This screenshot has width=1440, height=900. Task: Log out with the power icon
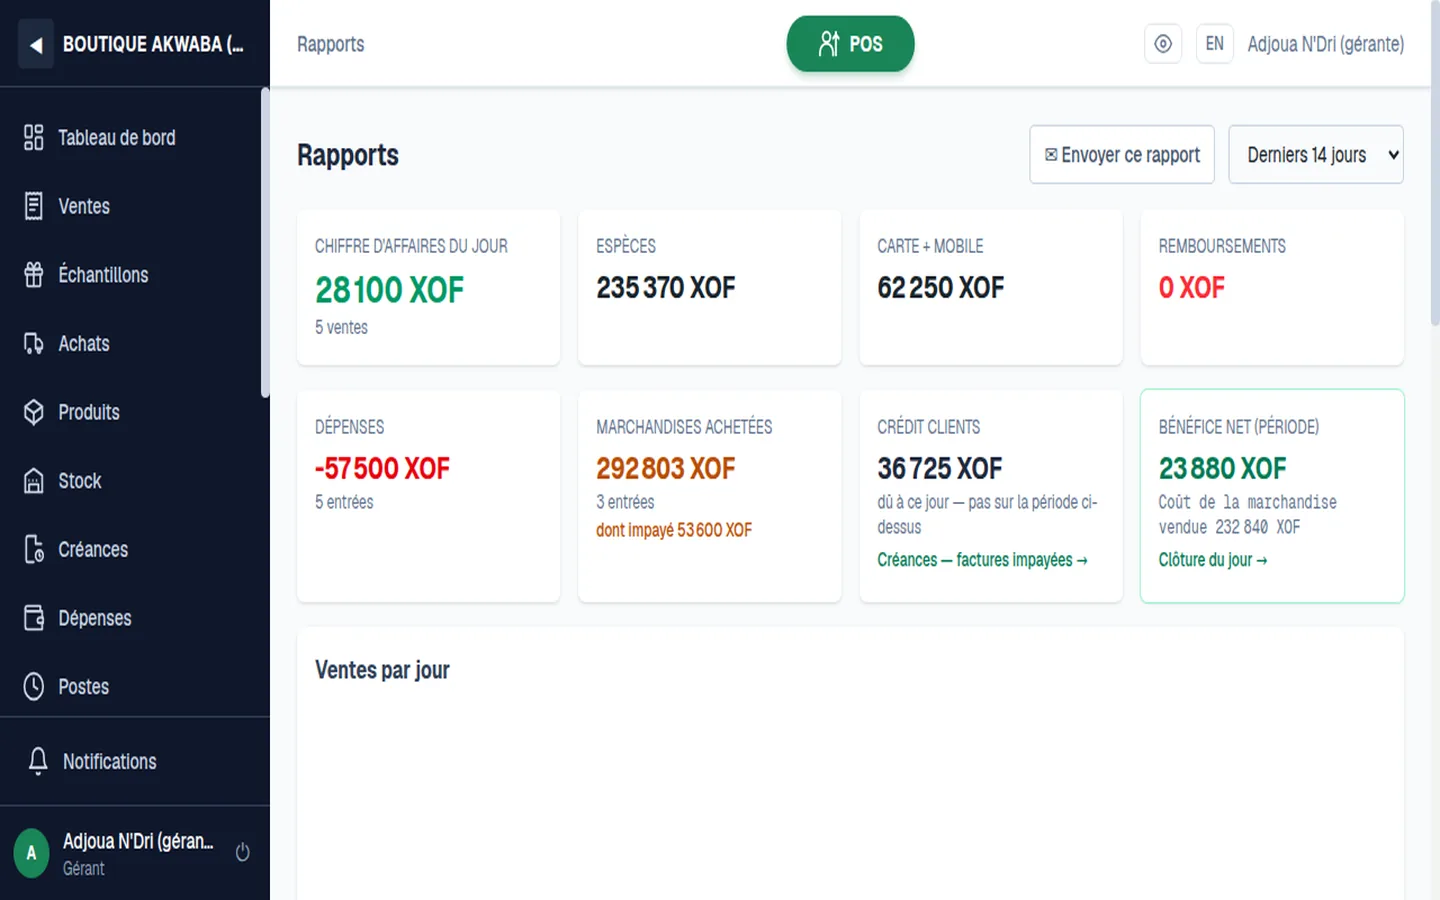[x=242, y=853]
